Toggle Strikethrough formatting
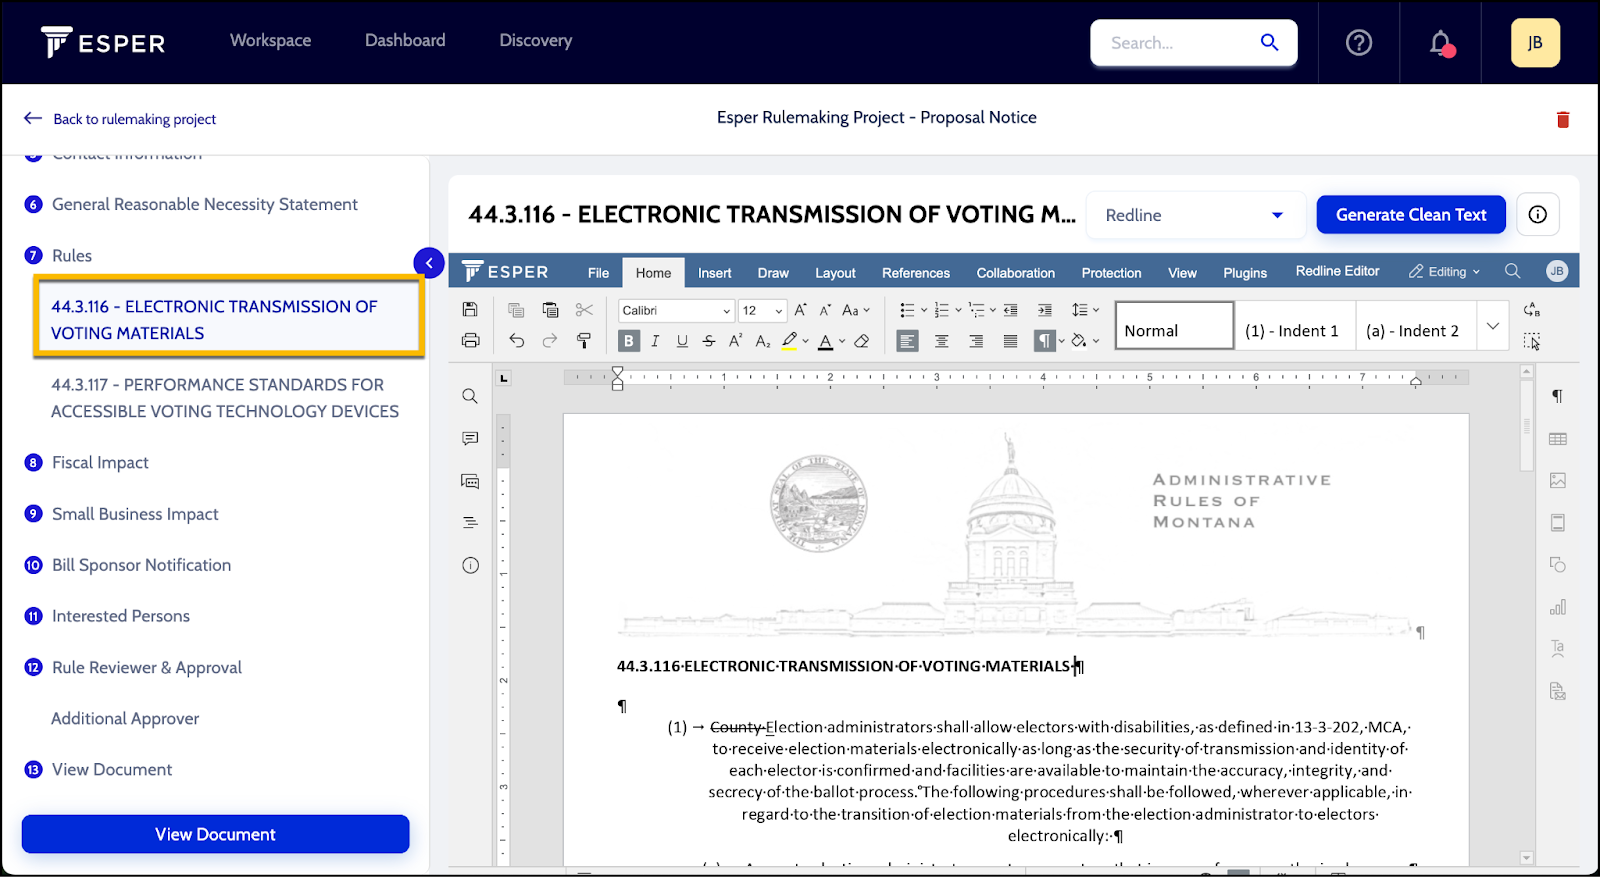Viewport: 1600px width, 877px height. tap(709, 341)
